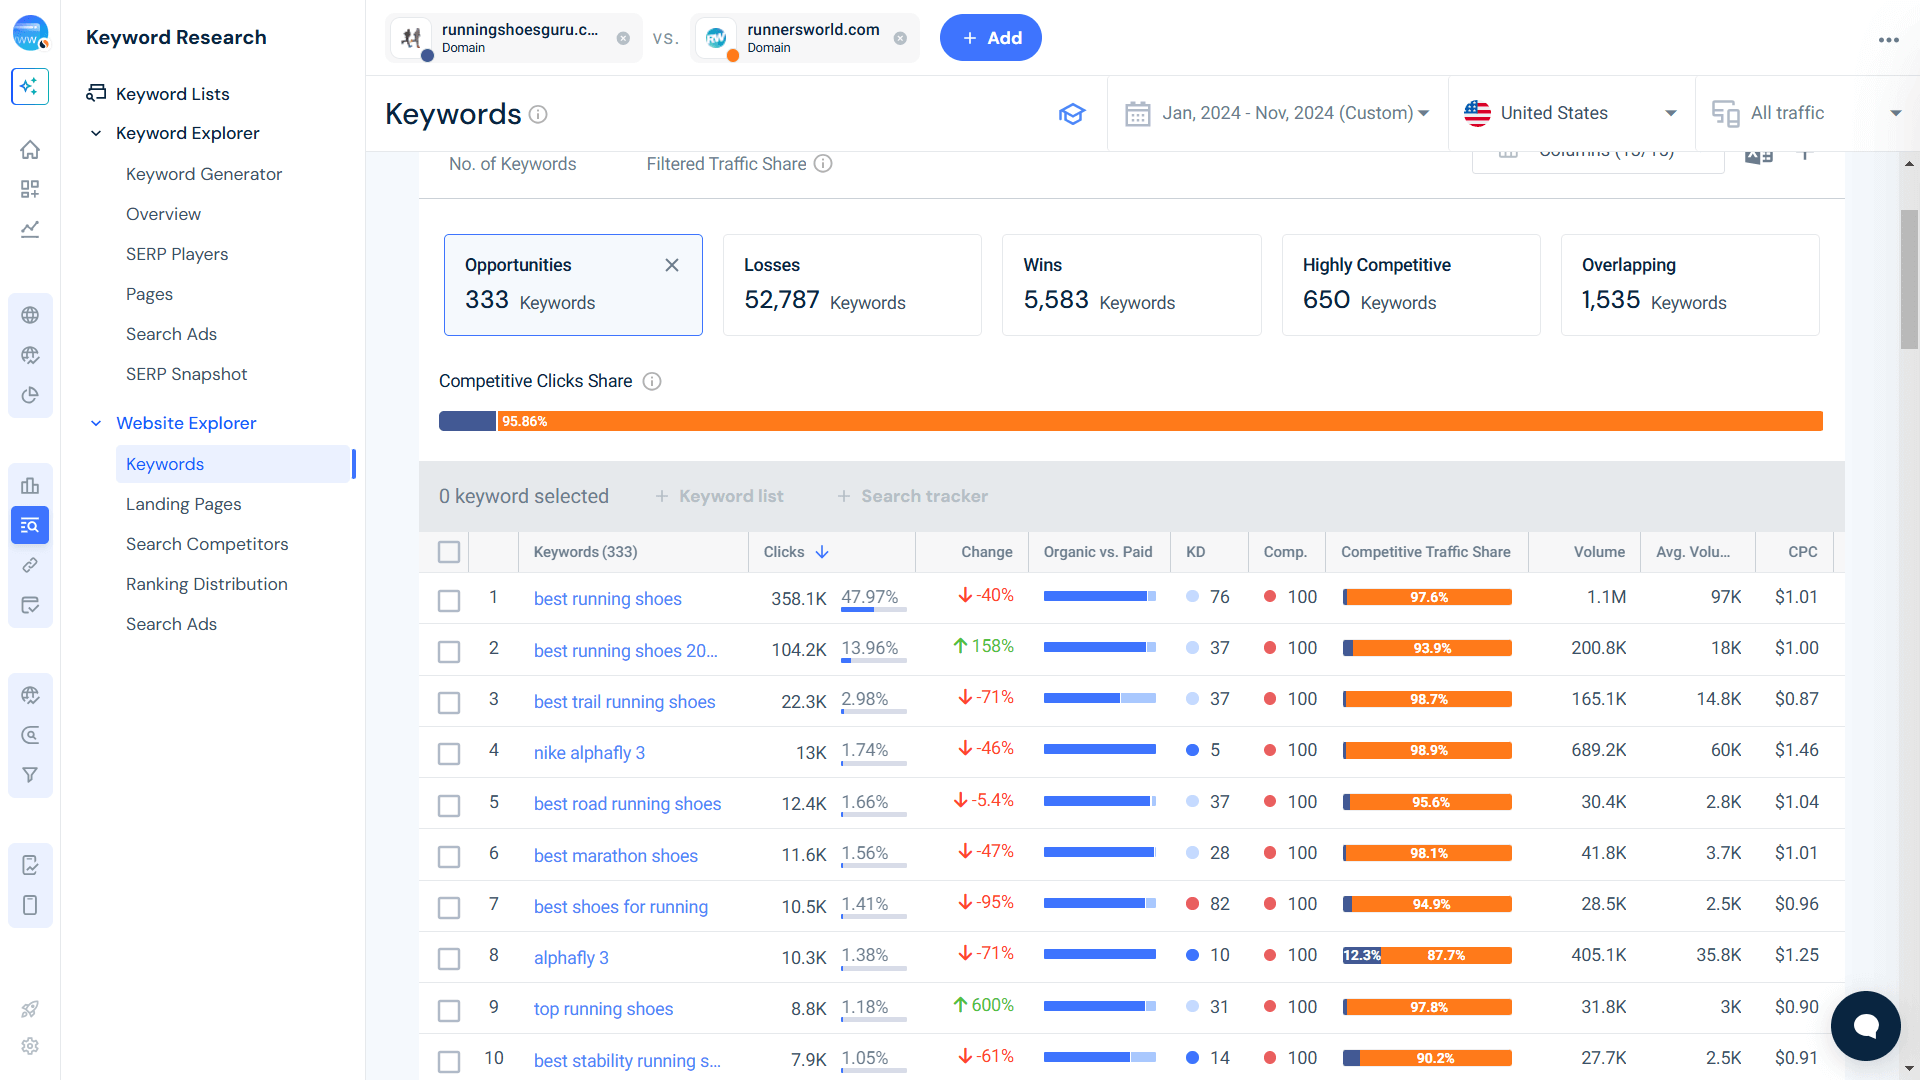The width and height of the screenshot is (1920, 1080).
Task: Click the vertical scrollbar thumb on right
Action: coord(1909,279)
